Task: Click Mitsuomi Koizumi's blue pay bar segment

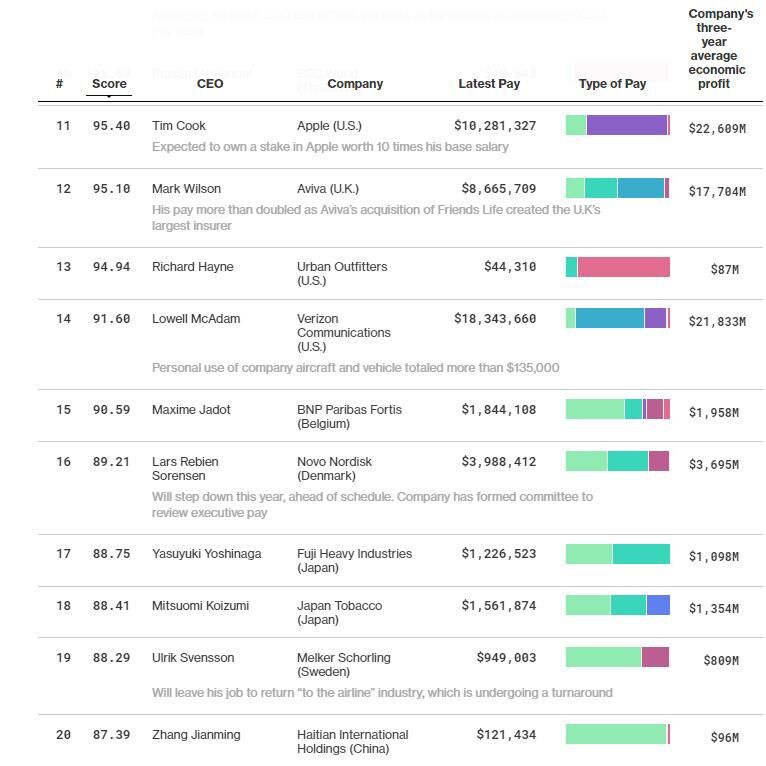Action: pyautogui.click(x=658, y=606)
